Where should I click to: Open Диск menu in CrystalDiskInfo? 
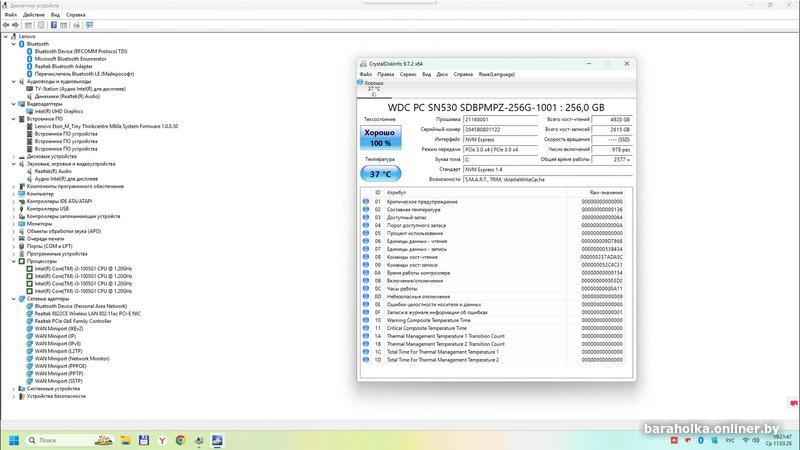[x=442, y=74]
